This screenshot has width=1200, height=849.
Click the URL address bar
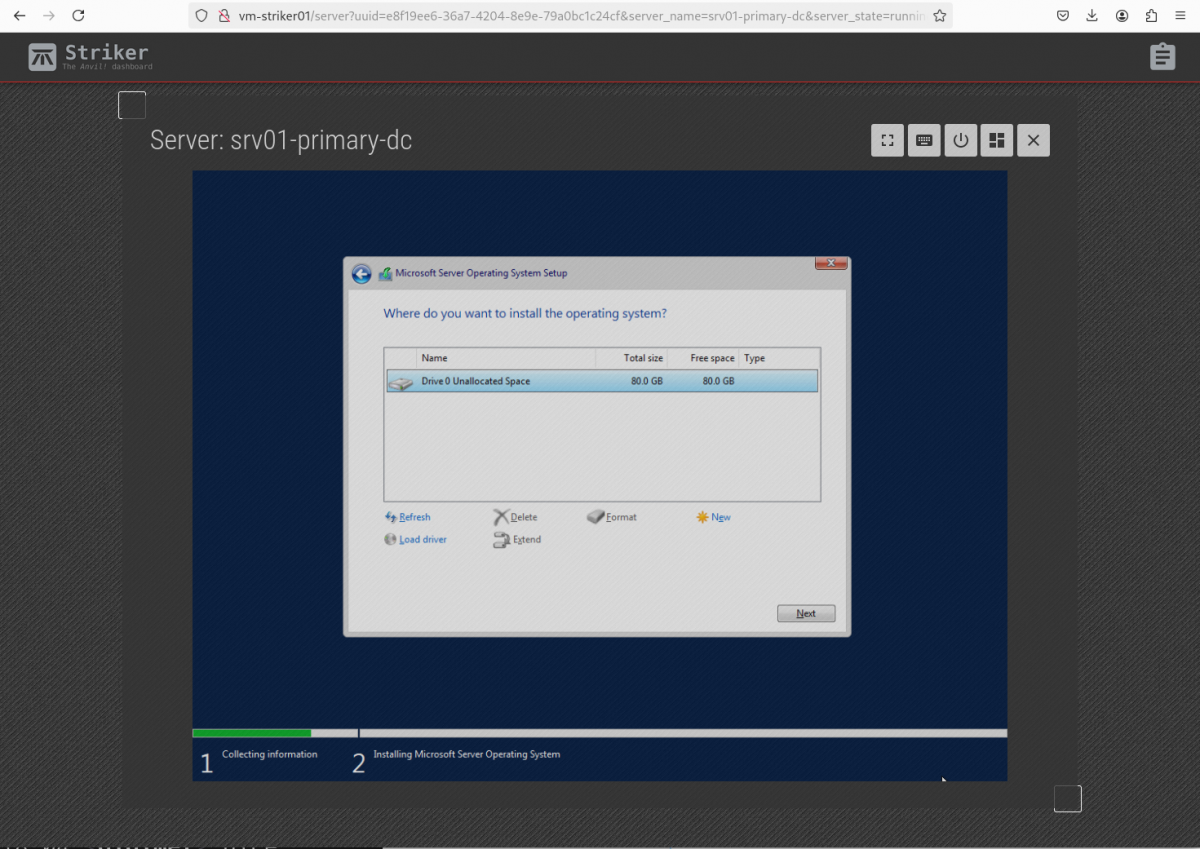[x=580, y=16]
